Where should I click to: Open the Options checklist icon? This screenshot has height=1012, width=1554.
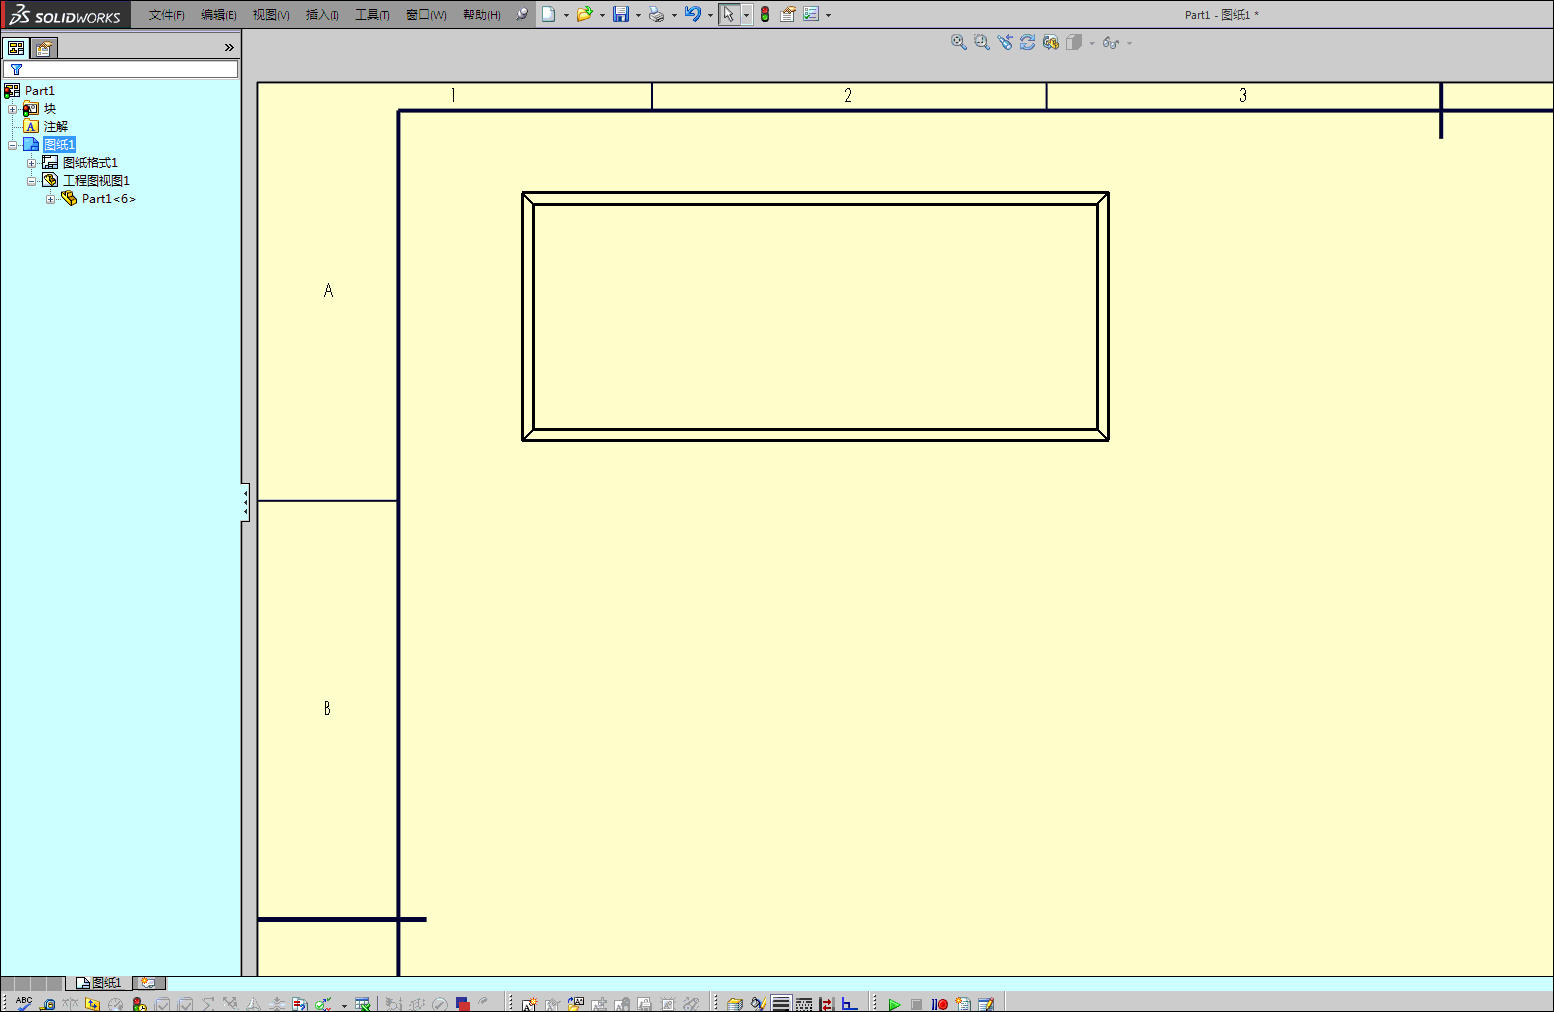point(811,14)
